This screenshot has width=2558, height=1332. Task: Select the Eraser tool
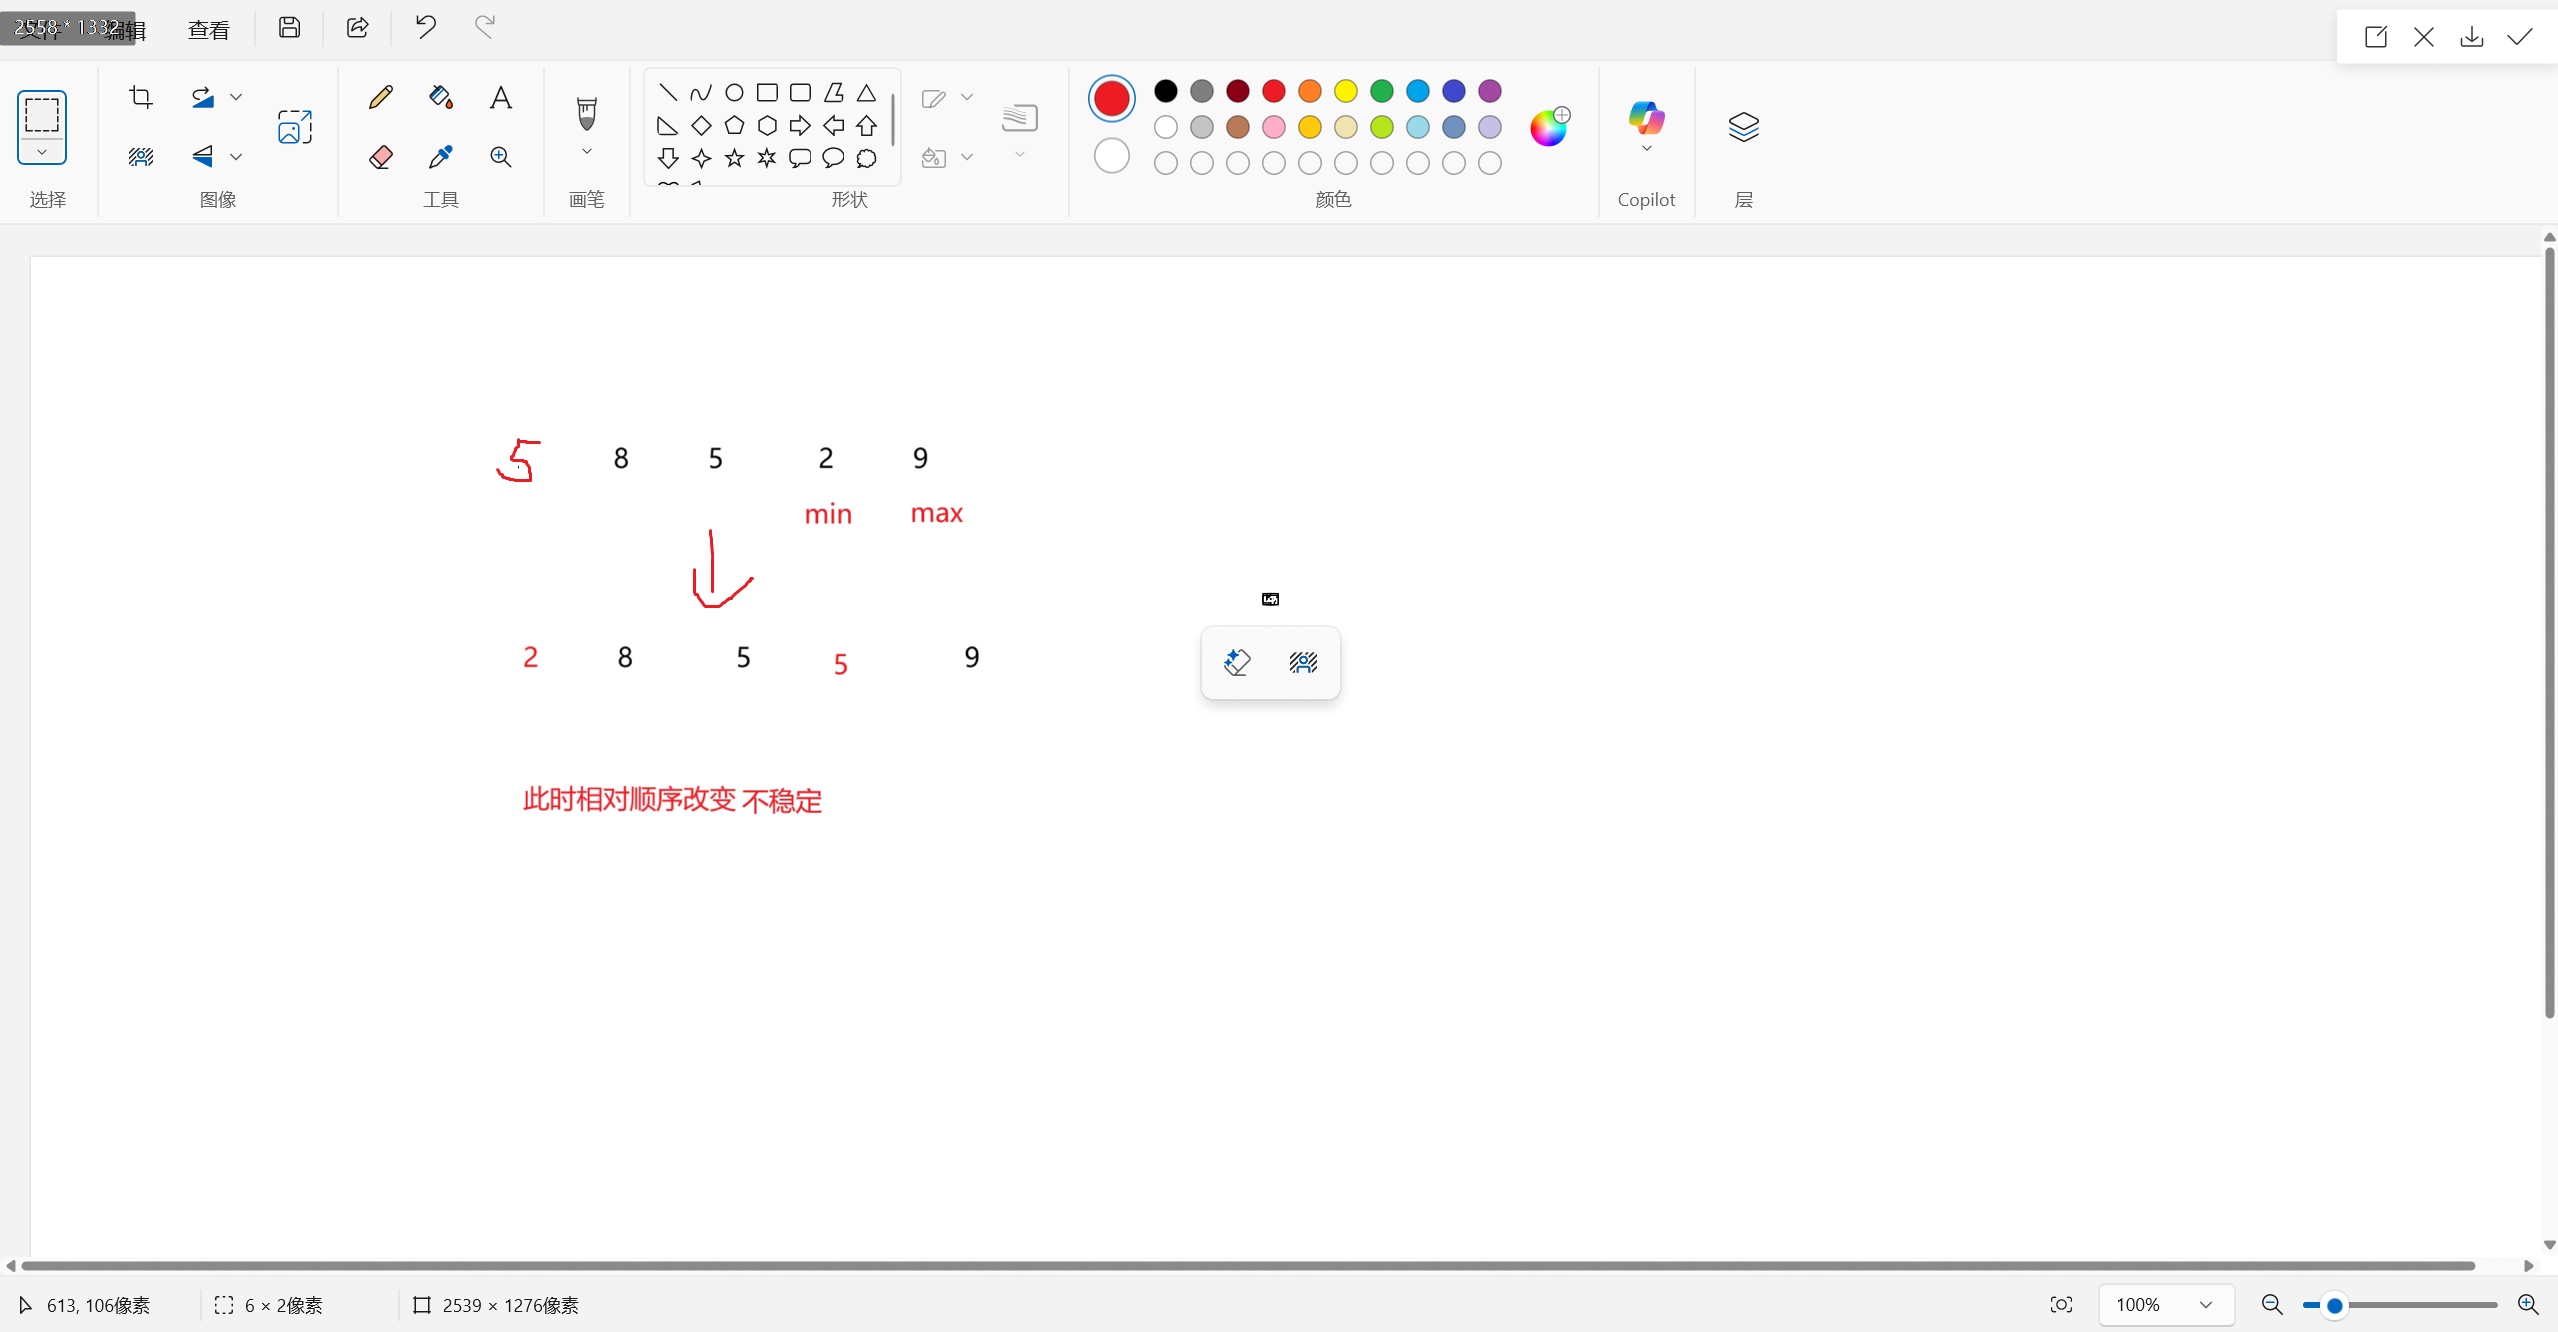point(381,157)
